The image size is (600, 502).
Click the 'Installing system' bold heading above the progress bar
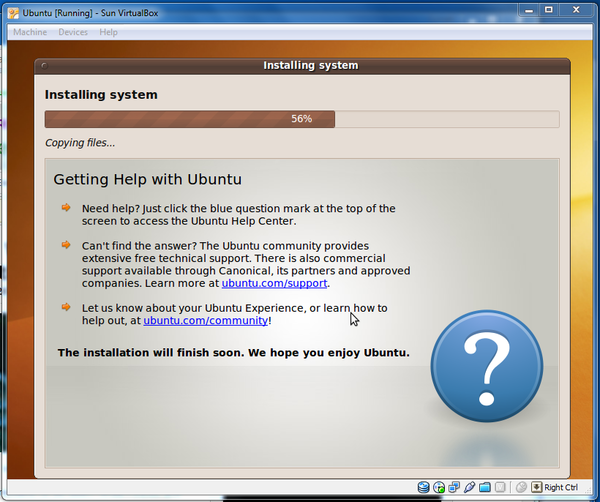tap(101, 95)
